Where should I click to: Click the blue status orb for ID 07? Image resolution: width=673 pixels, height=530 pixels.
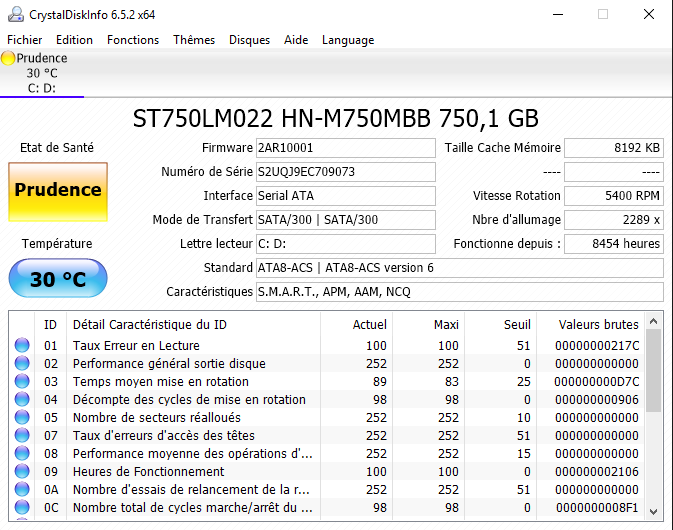pos(22,435)
